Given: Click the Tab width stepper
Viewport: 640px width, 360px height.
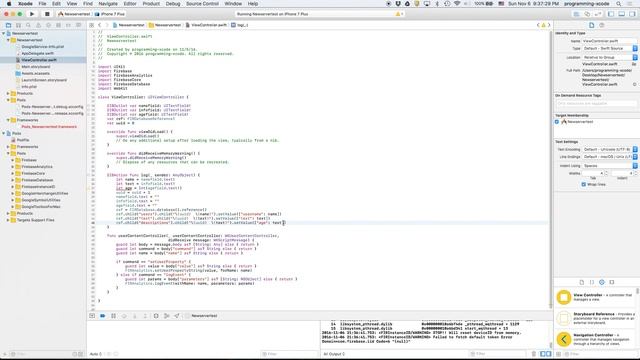Looking at the screenshot, I should coord(606,173).
